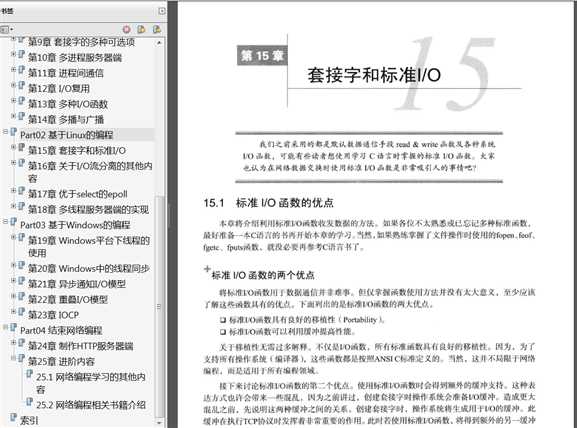Open the bookmarks panel options dropdown
The image size is (577, 428).
[7, 29]
